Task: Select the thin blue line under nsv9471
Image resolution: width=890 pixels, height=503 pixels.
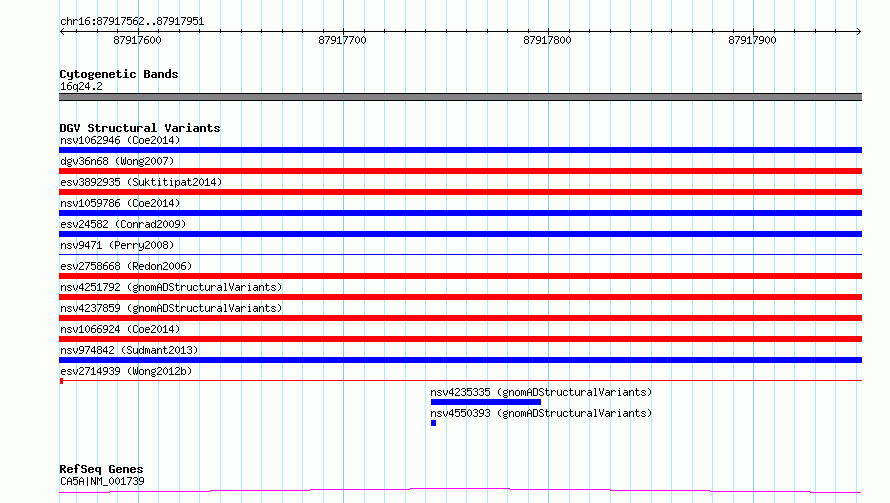Action: 460,254
